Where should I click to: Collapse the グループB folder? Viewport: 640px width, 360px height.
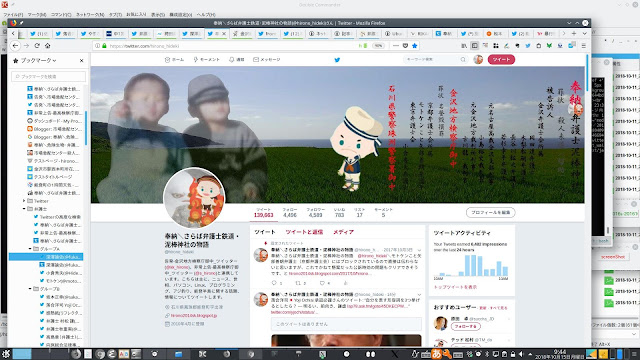pos(30,289)
